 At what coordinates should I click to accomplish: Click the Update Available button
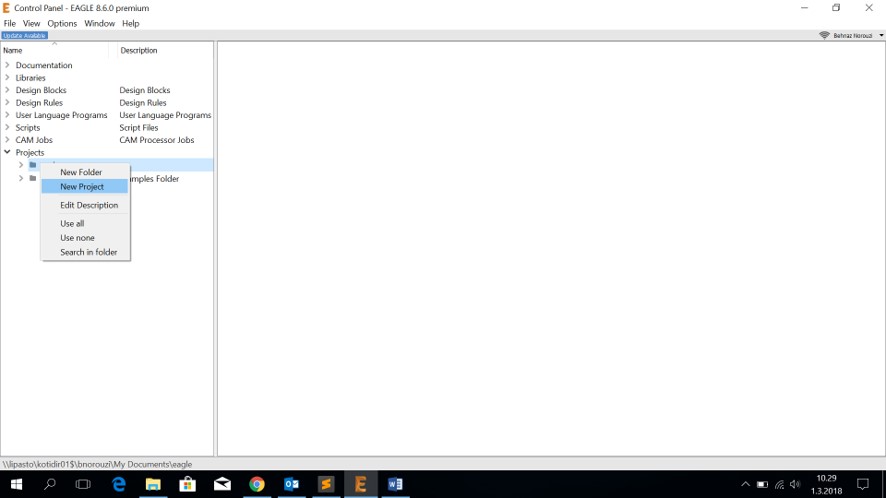click(x=24, y=35)
